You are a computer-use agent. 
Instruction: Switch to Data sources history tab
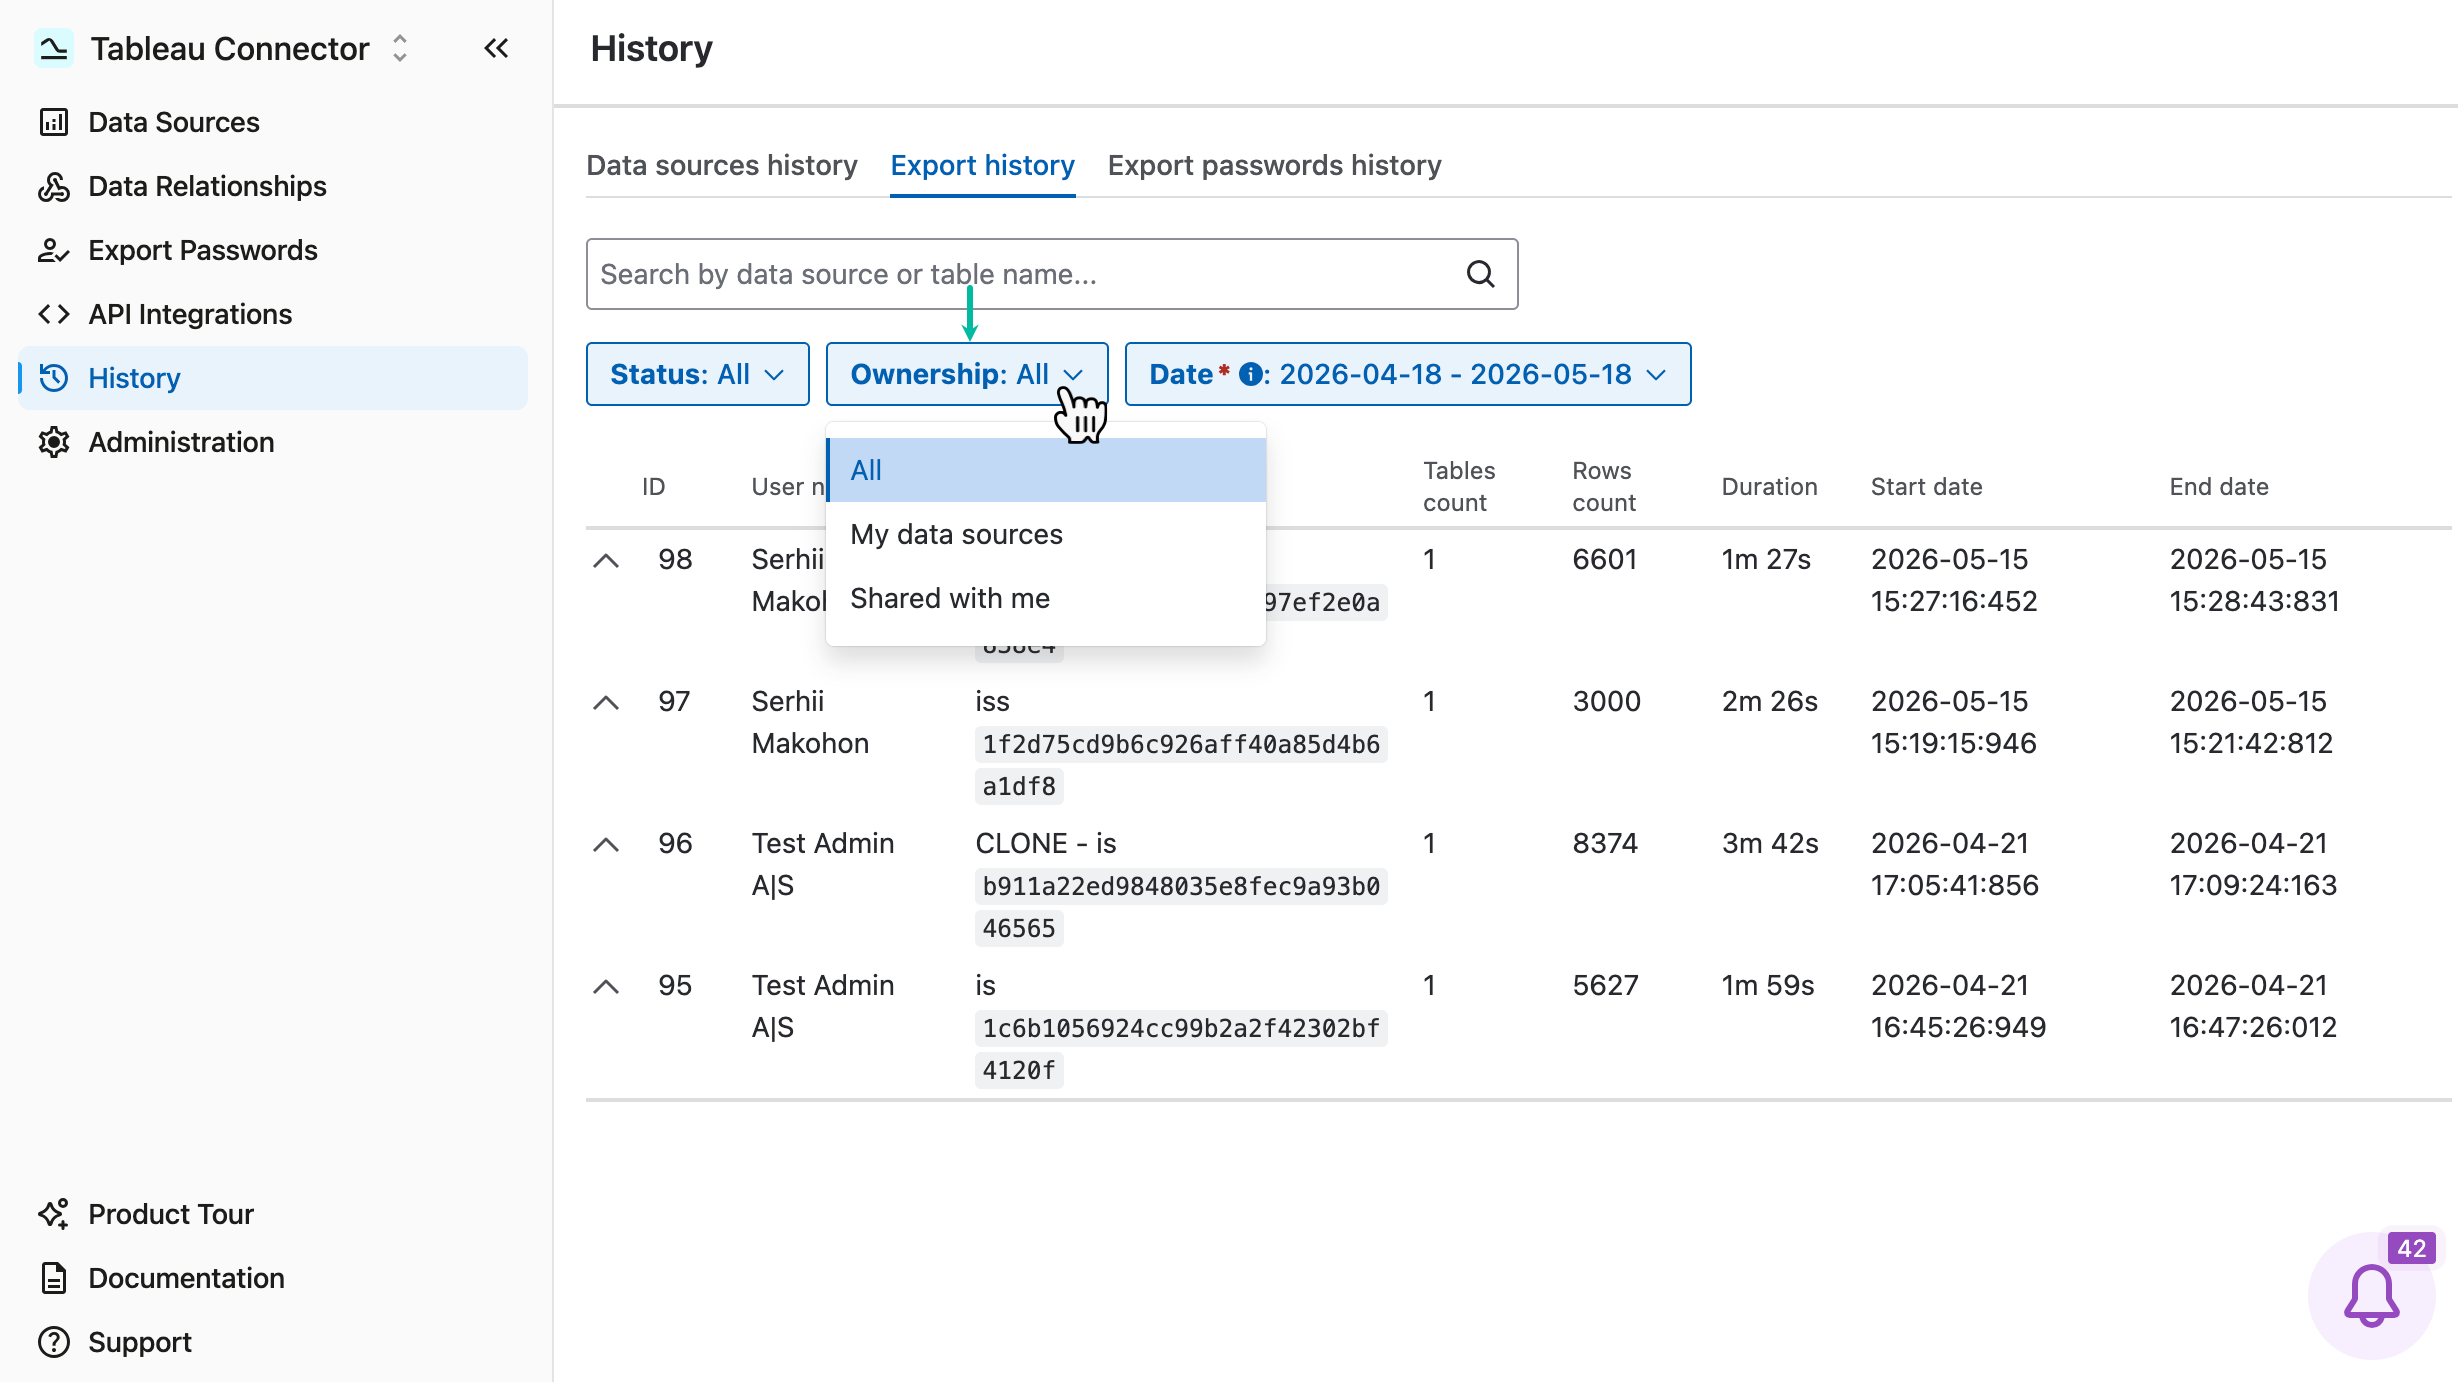tap(722, 165)
